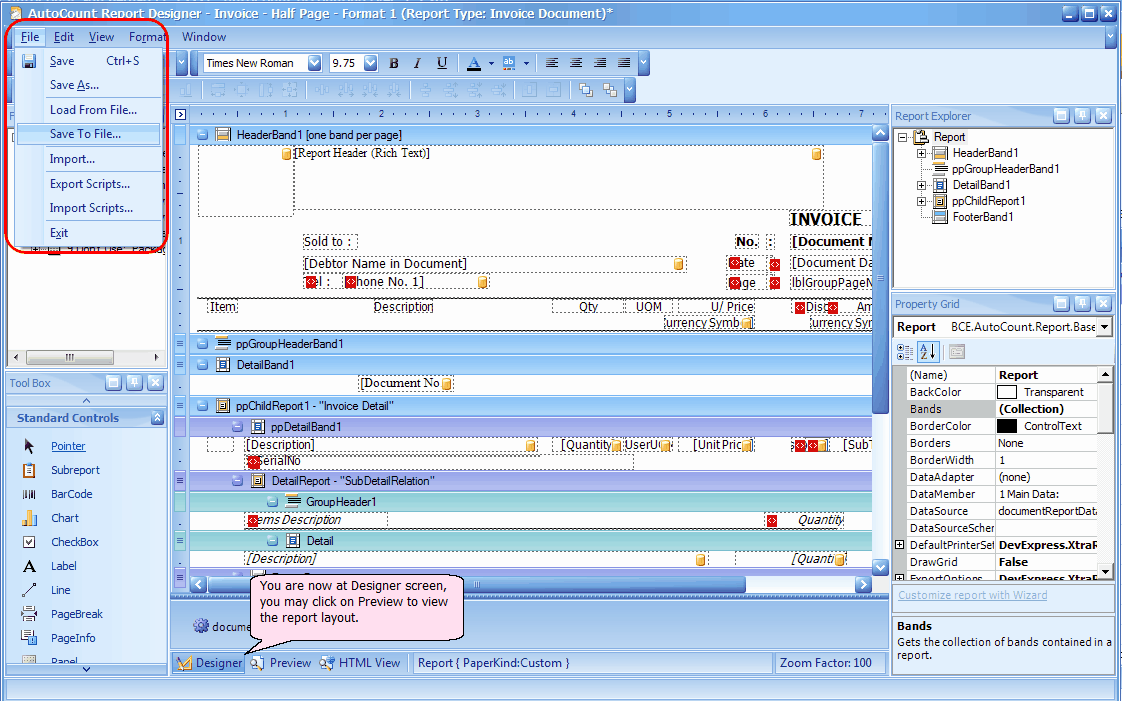The image size is (1122, 701).
Task: Open the Window menu
Action: click(x=204, y=37)
